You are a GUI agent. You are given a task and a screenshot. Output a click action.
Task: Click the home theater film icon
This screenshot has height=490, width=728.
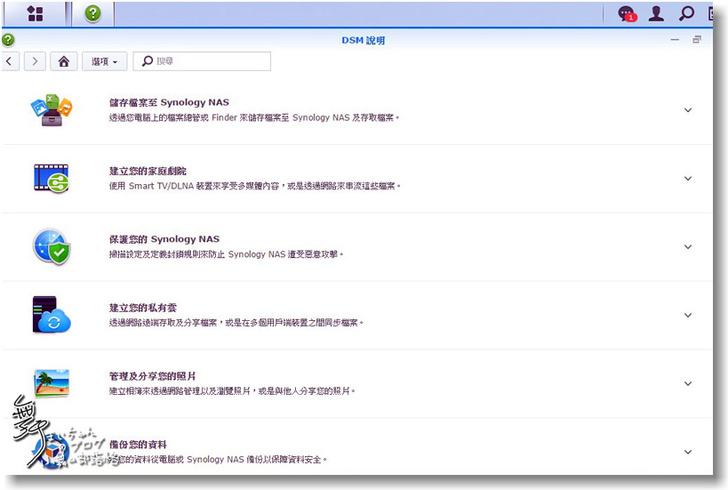(51, 178)
